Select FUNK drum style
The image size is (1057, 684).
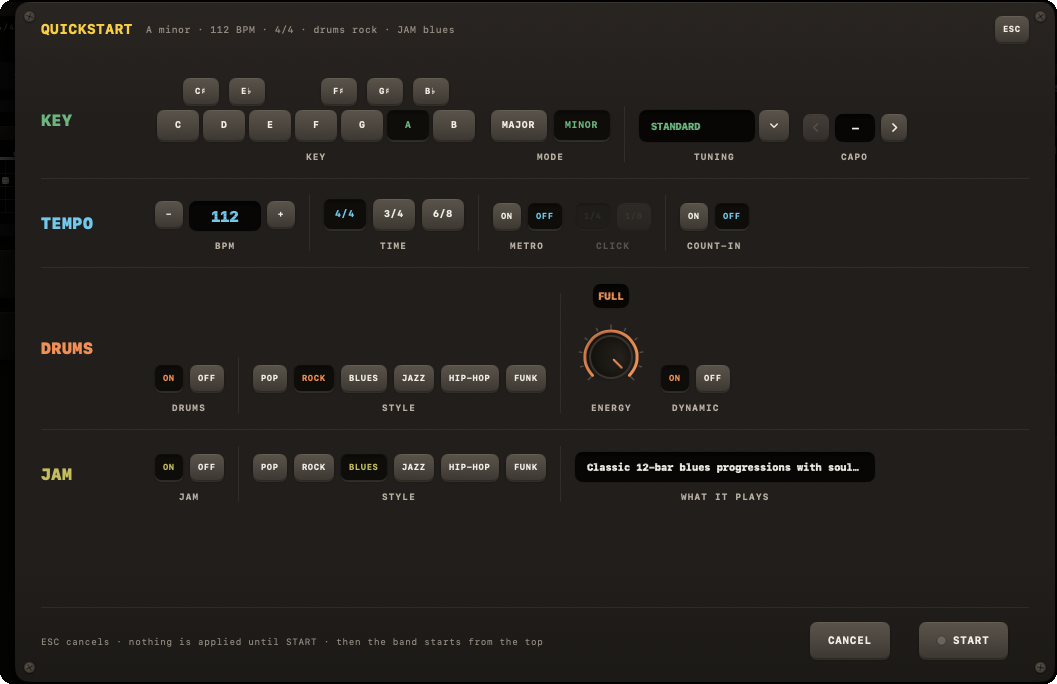coord(526,378)
